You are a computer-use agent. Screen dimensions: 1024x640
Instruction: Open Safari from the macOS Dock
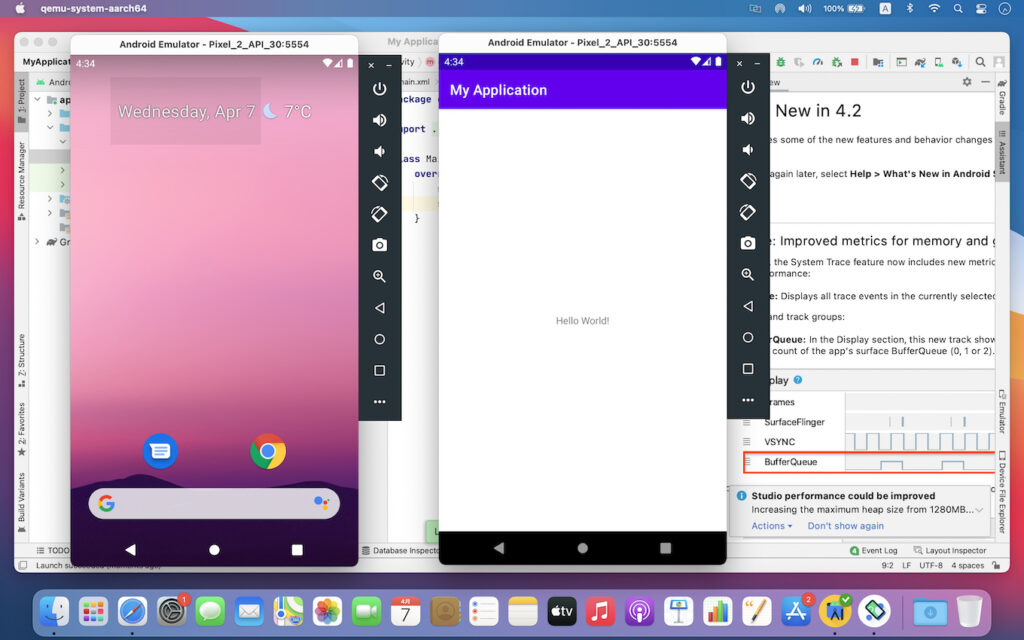point(133,610)
